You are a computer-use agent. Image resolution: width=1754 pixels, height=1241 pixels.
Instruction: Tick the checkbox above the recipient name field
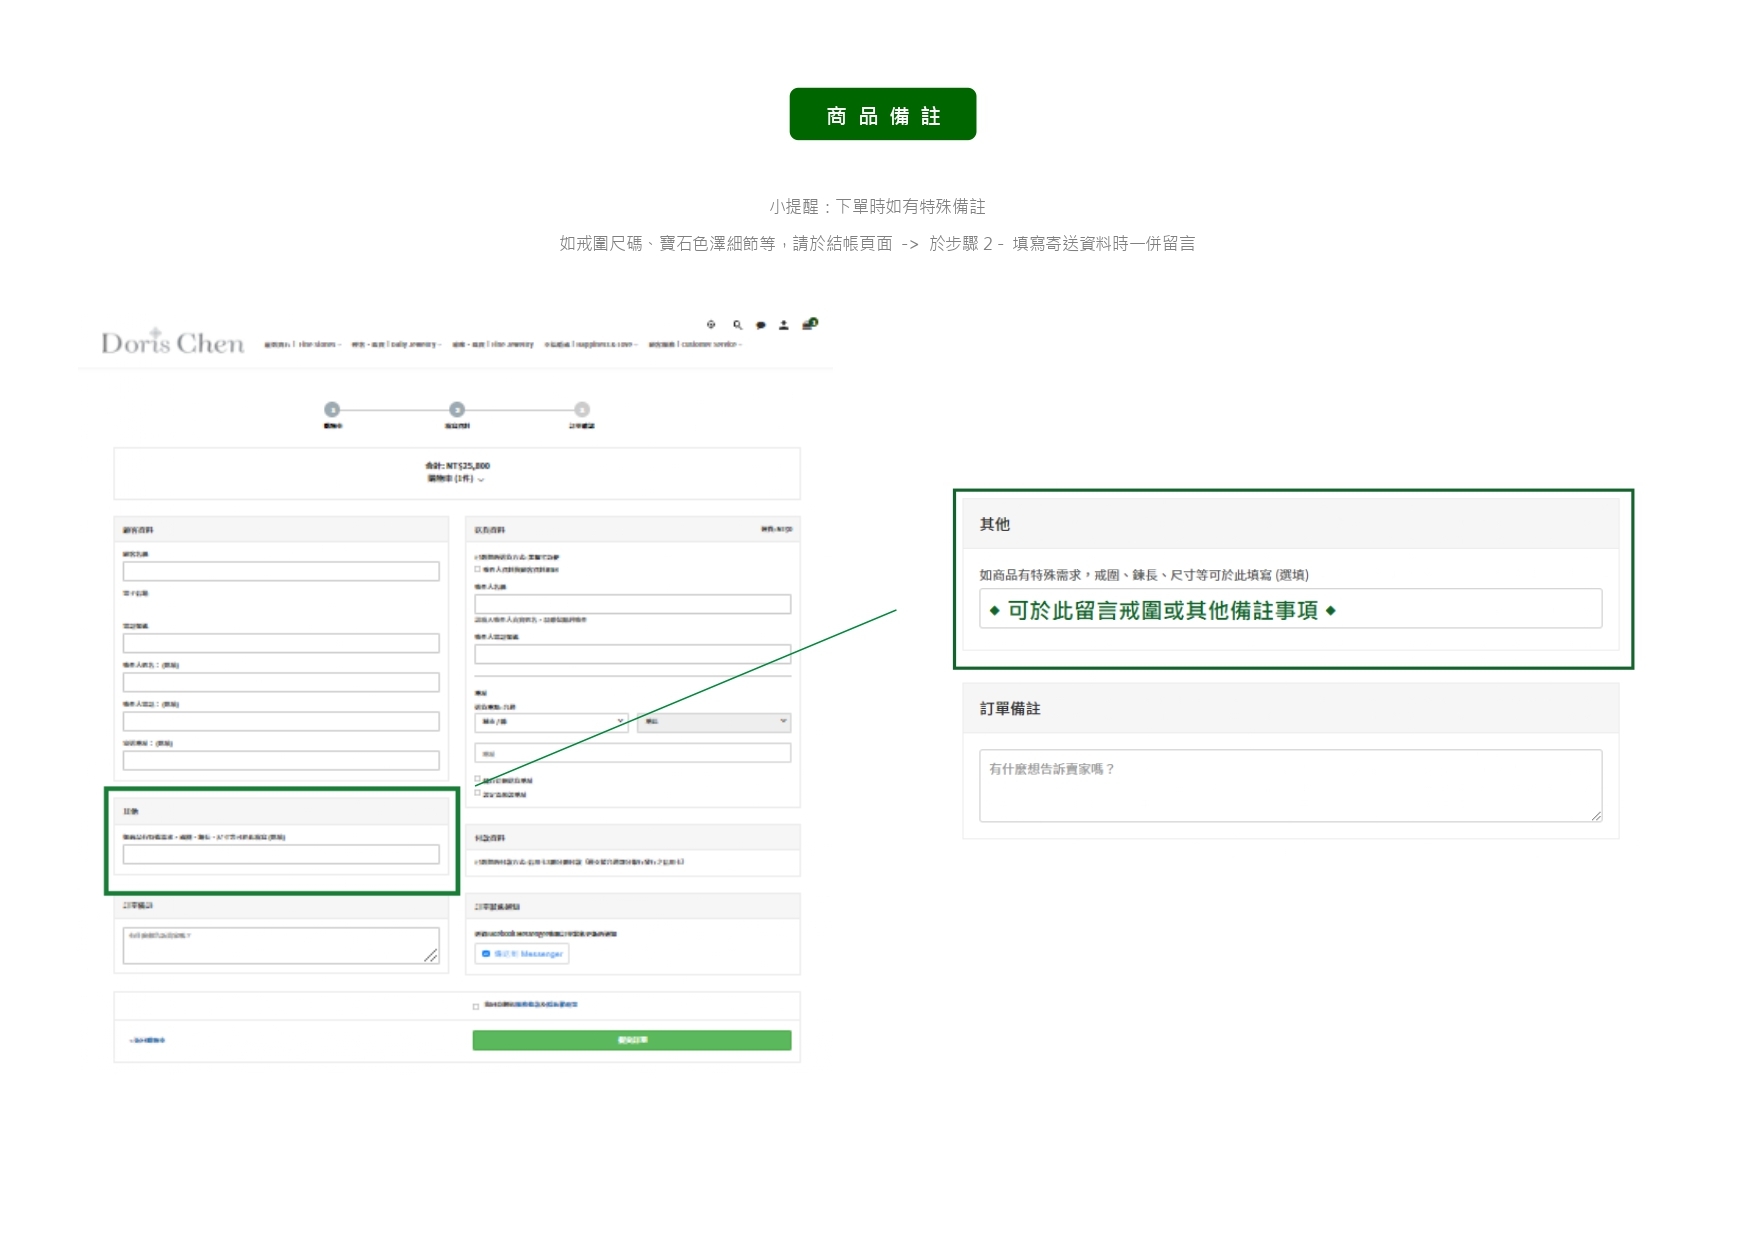478,569
